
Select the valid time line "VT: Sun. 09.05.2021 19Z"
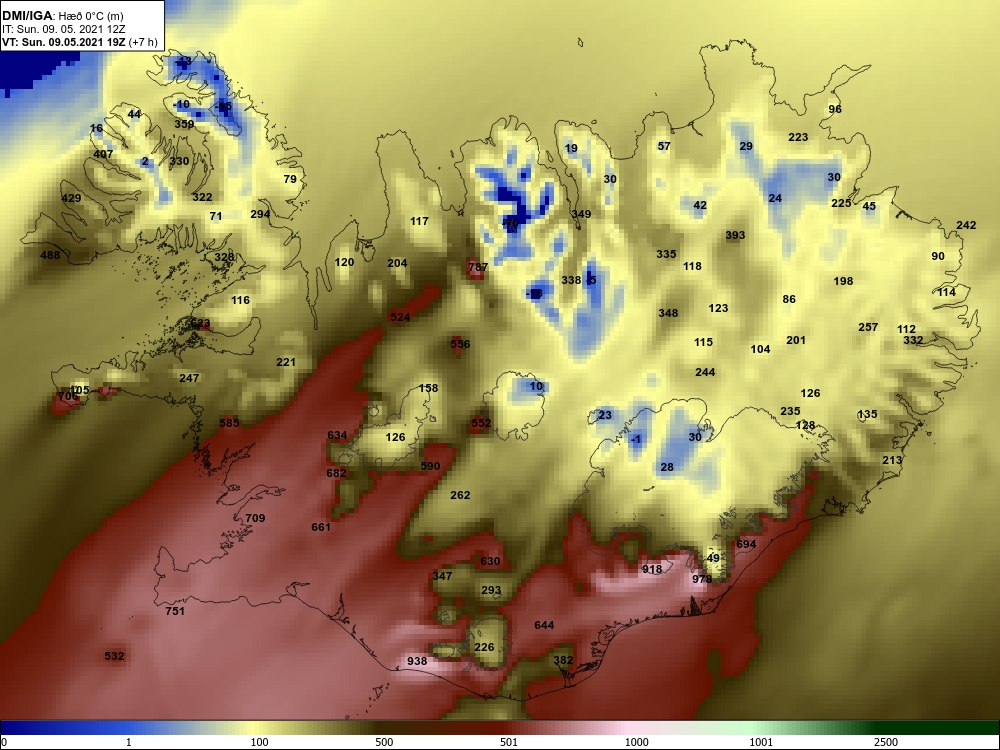coord(63,42)
